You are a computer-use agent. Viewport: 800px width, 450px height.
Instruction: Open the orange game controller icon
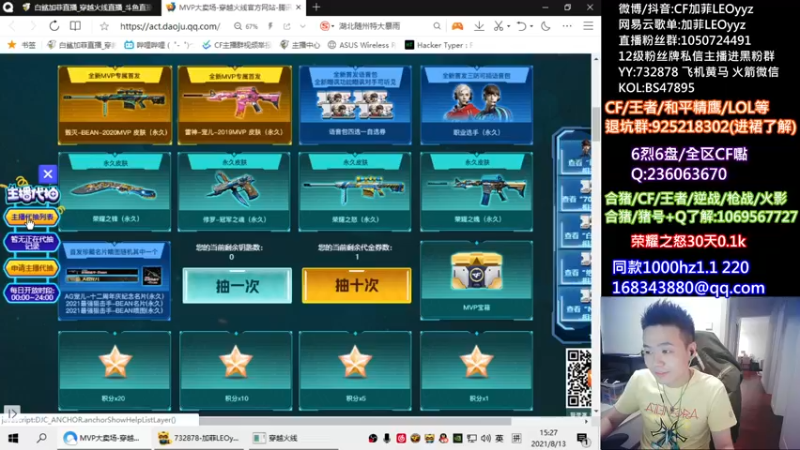(457, 26)
